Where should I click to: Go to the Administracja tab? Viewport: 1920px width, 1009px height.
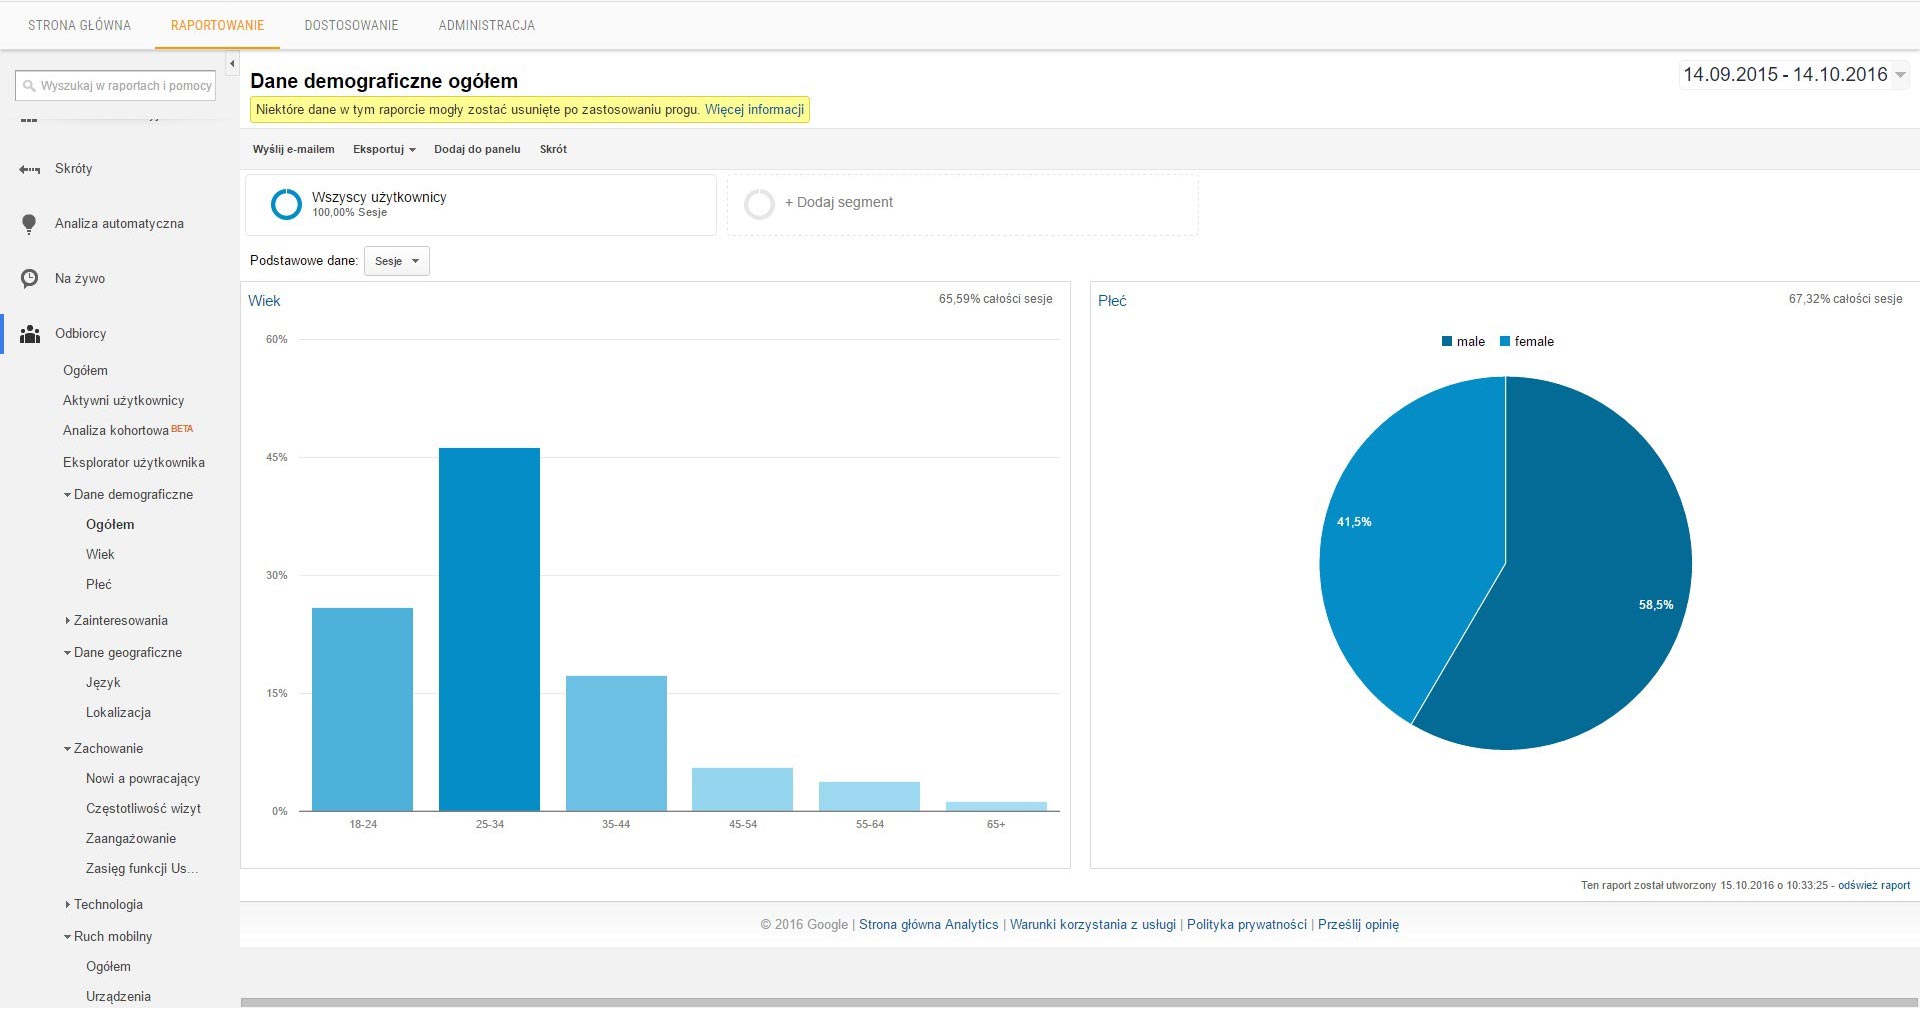coord(486,25)
